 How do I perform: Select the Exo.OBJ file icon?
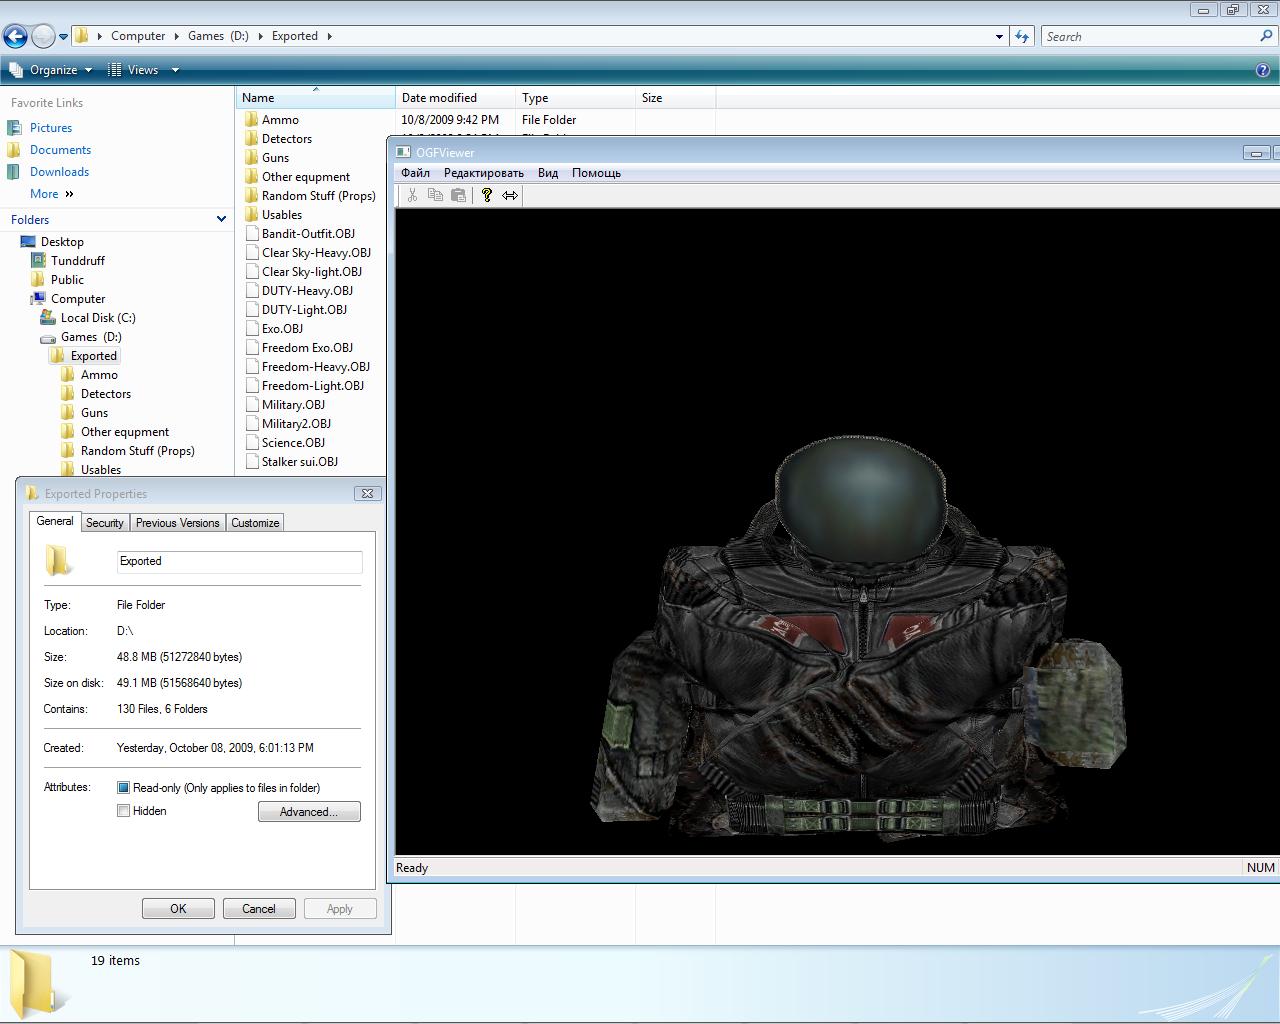252,328
